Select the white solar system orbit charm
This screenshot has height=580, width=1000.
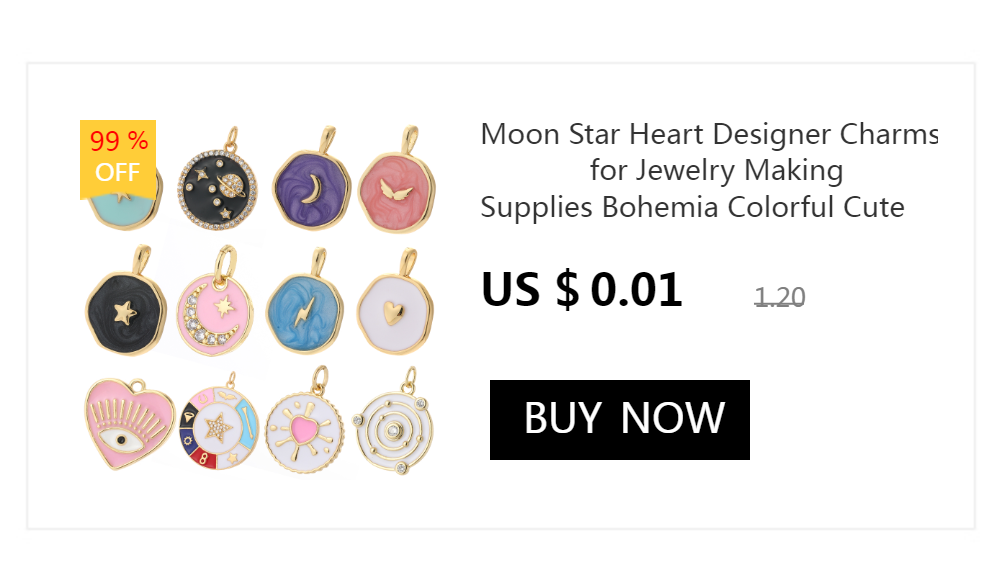pos(397,430)
